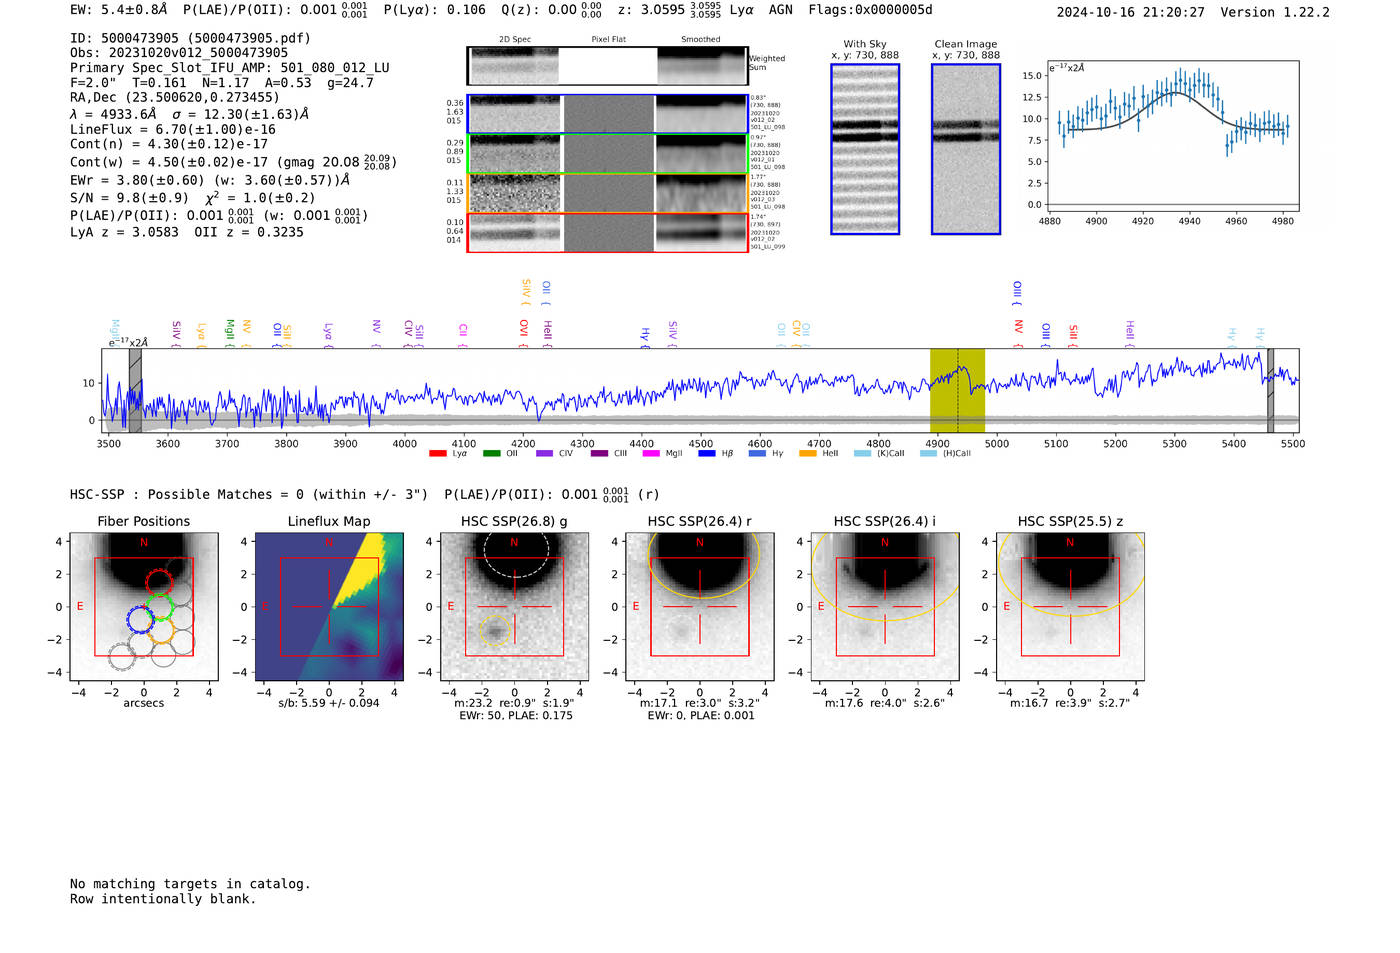Click the AGN classification label in header
The width and height of the screenshot is (1400, 953).
[780, 10]
